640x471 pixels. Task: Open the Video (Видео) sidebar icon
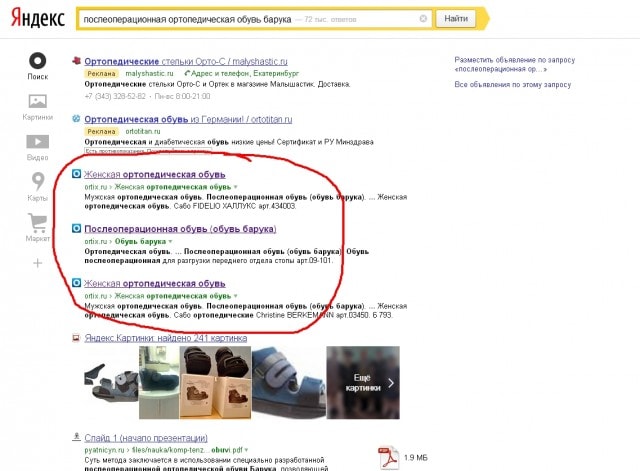point(37,143)
